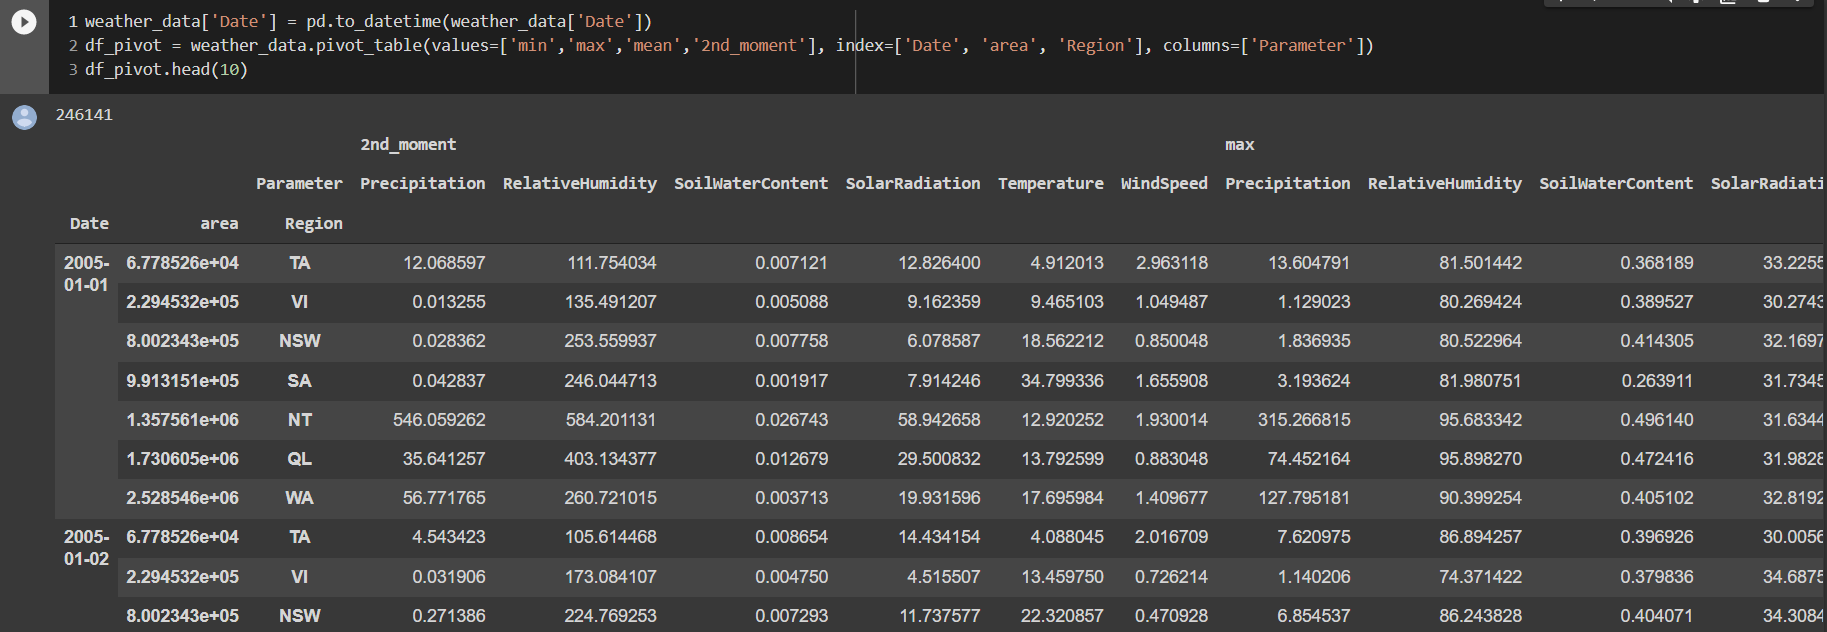Viewport: 1827px width, 632px height.
Task: Click area value 2.528546e+06
Action: click(182, 497)
